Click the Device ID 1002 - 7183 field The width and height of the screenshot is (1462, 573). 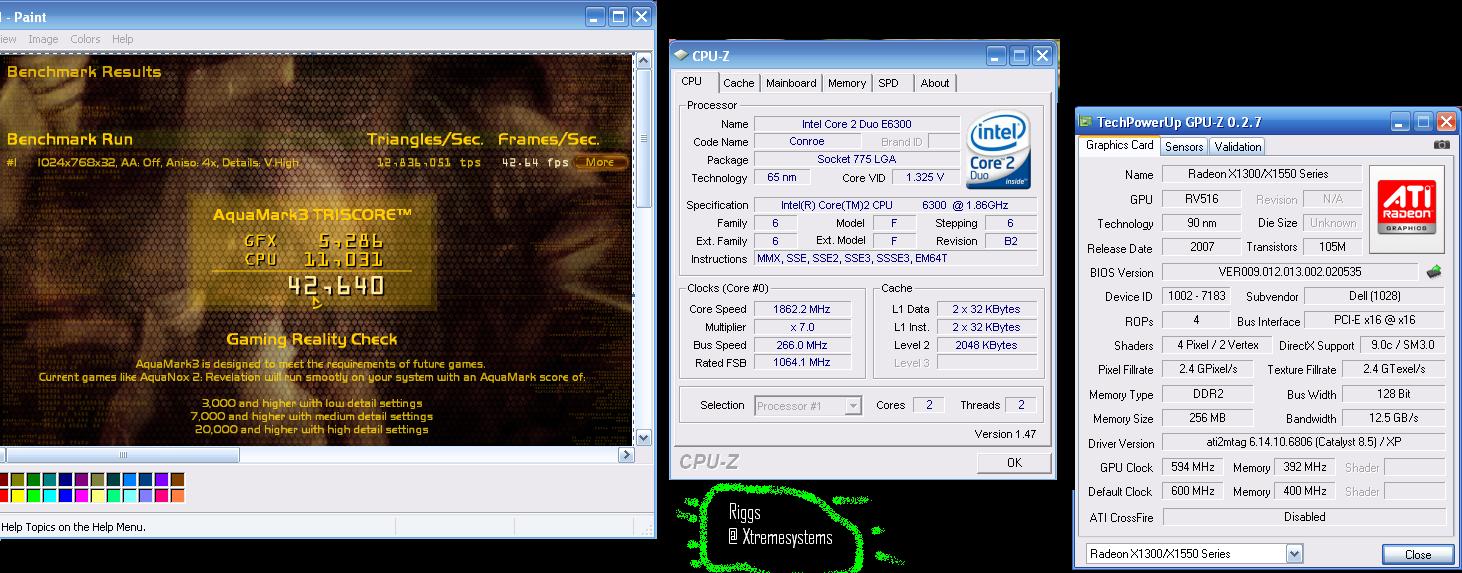[x=1198, y=296]
